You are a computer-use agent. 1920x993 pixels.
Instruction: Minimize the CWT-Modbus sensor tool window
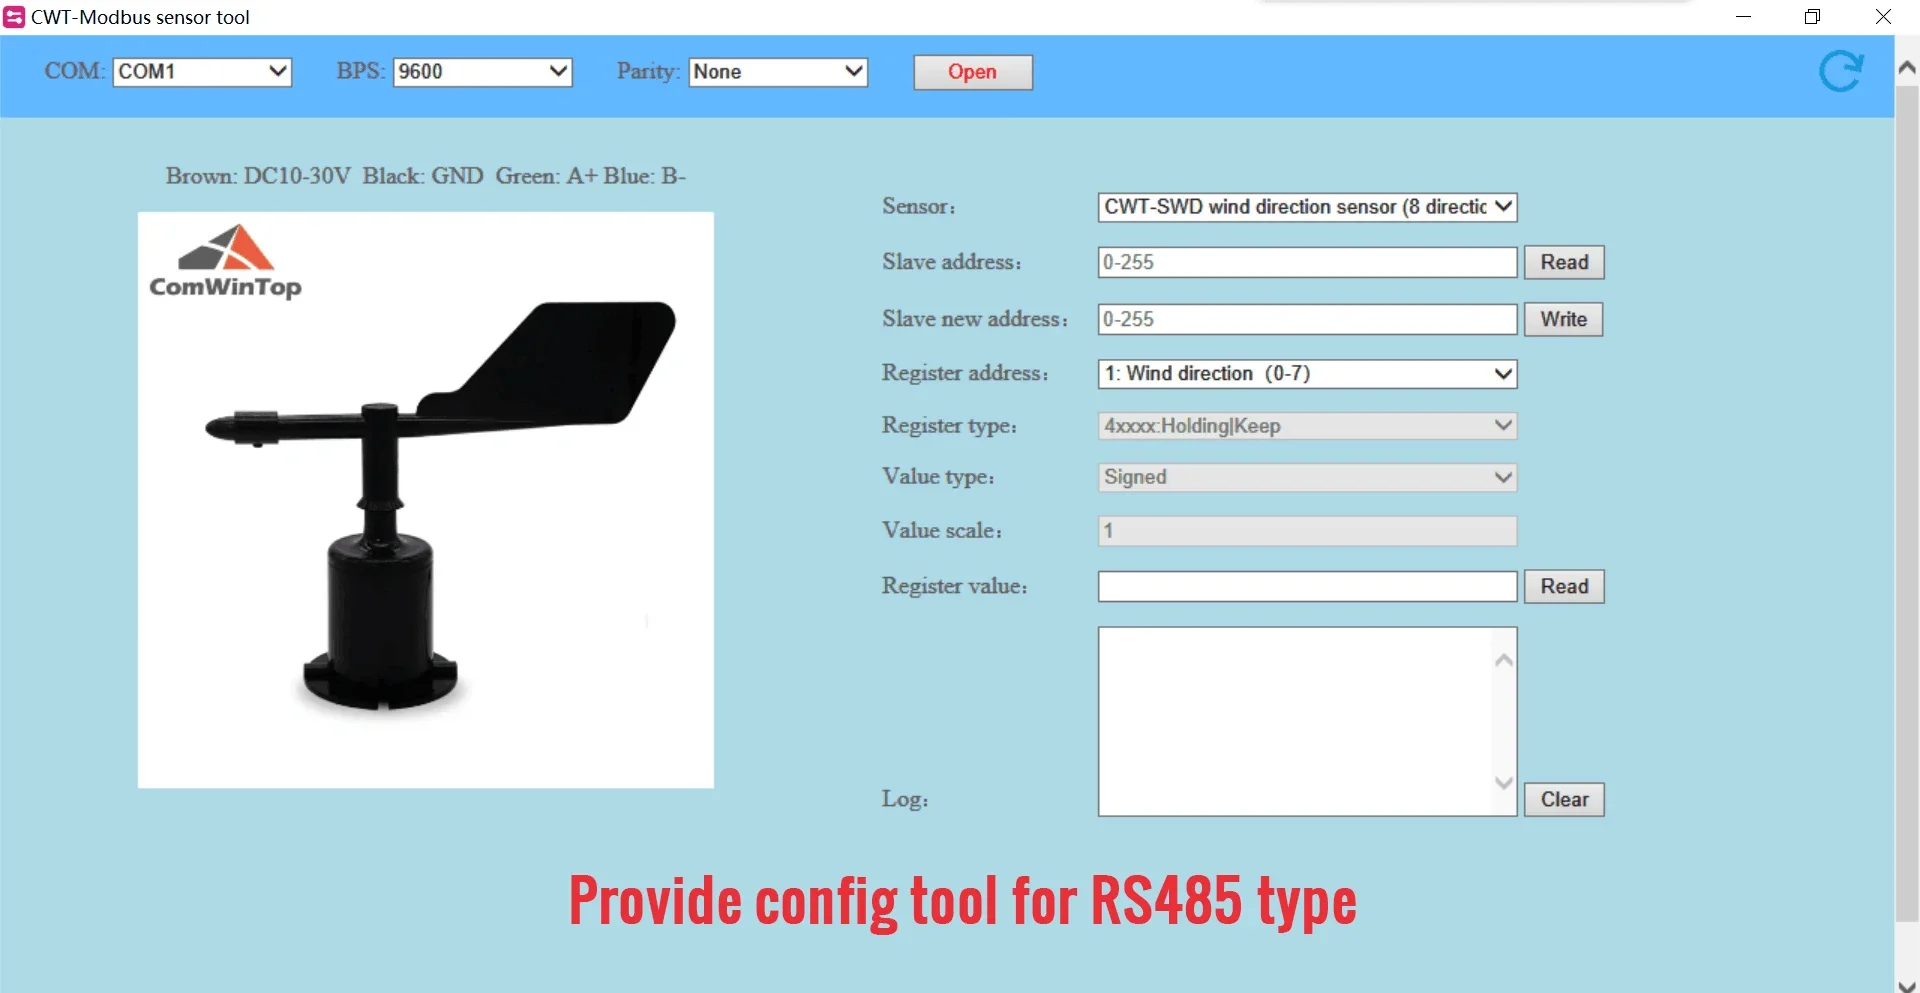coord(1743,17)
